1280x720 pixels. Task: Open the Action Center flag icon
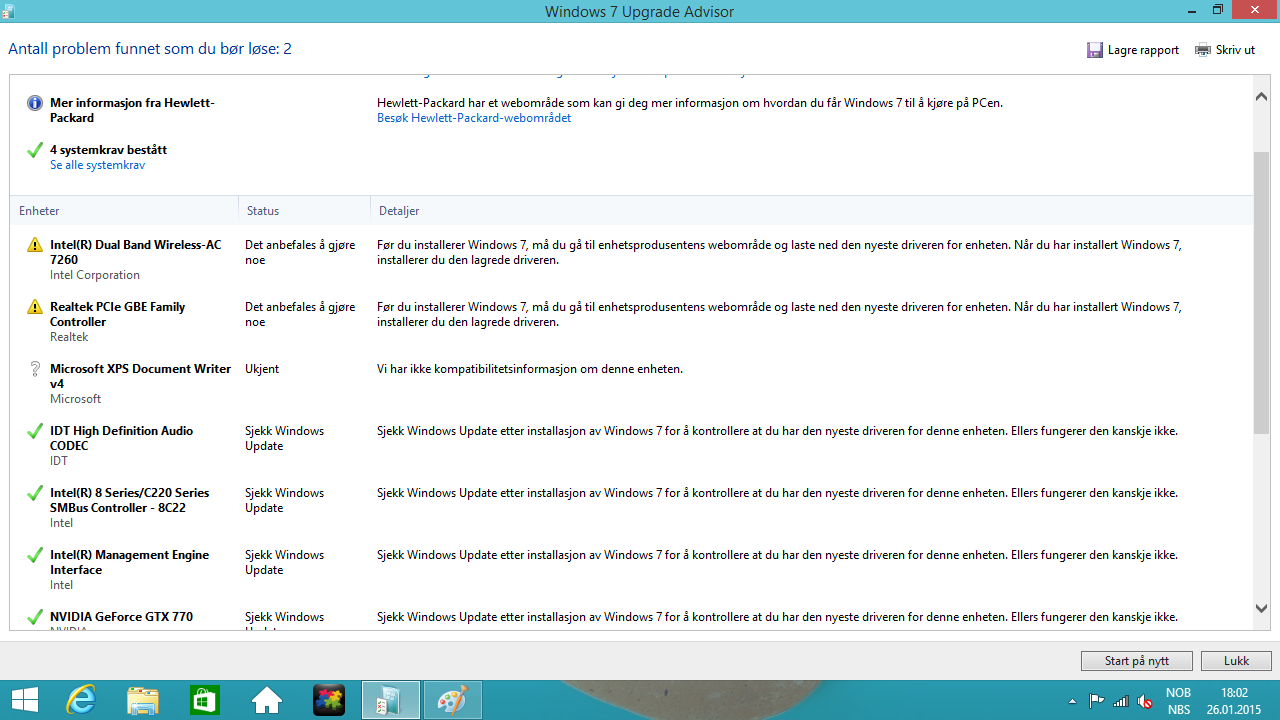coord(1097,701)
